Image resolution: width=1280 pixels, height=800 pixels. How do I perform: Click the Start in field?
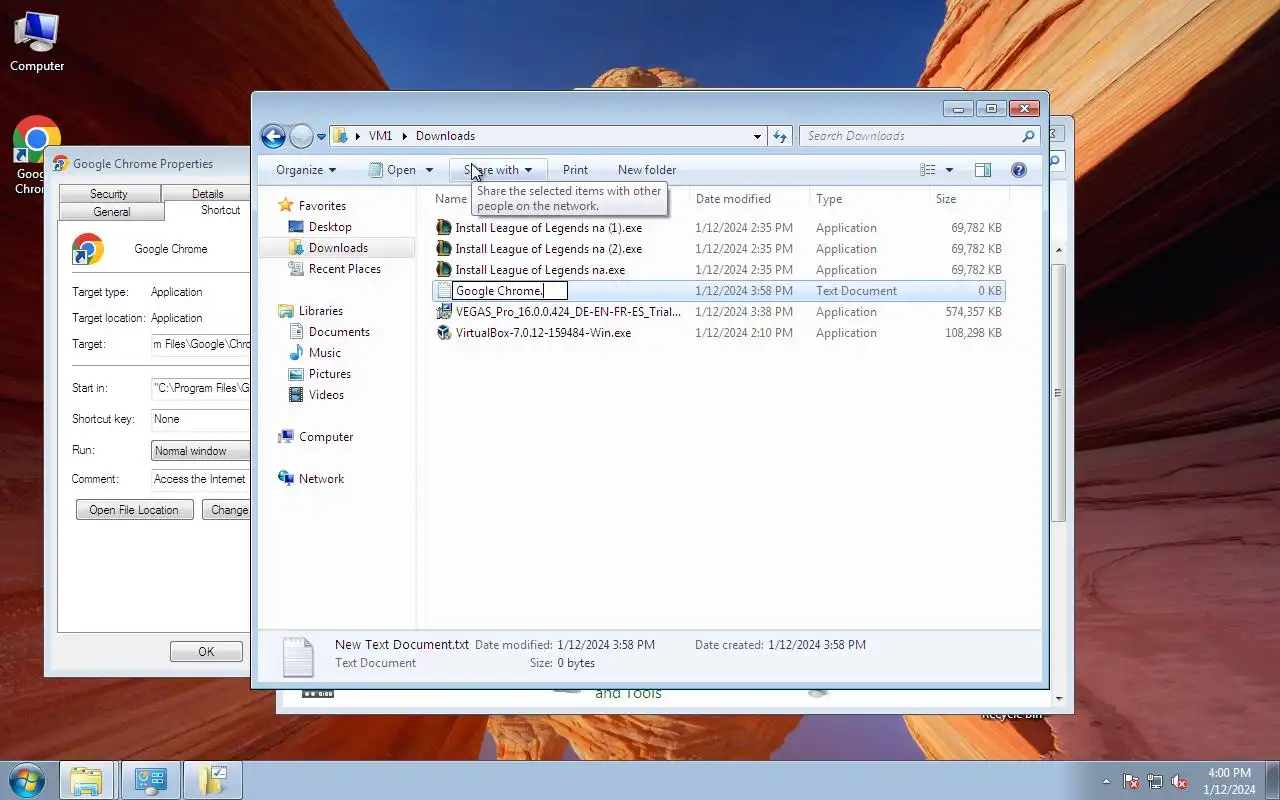200,388
